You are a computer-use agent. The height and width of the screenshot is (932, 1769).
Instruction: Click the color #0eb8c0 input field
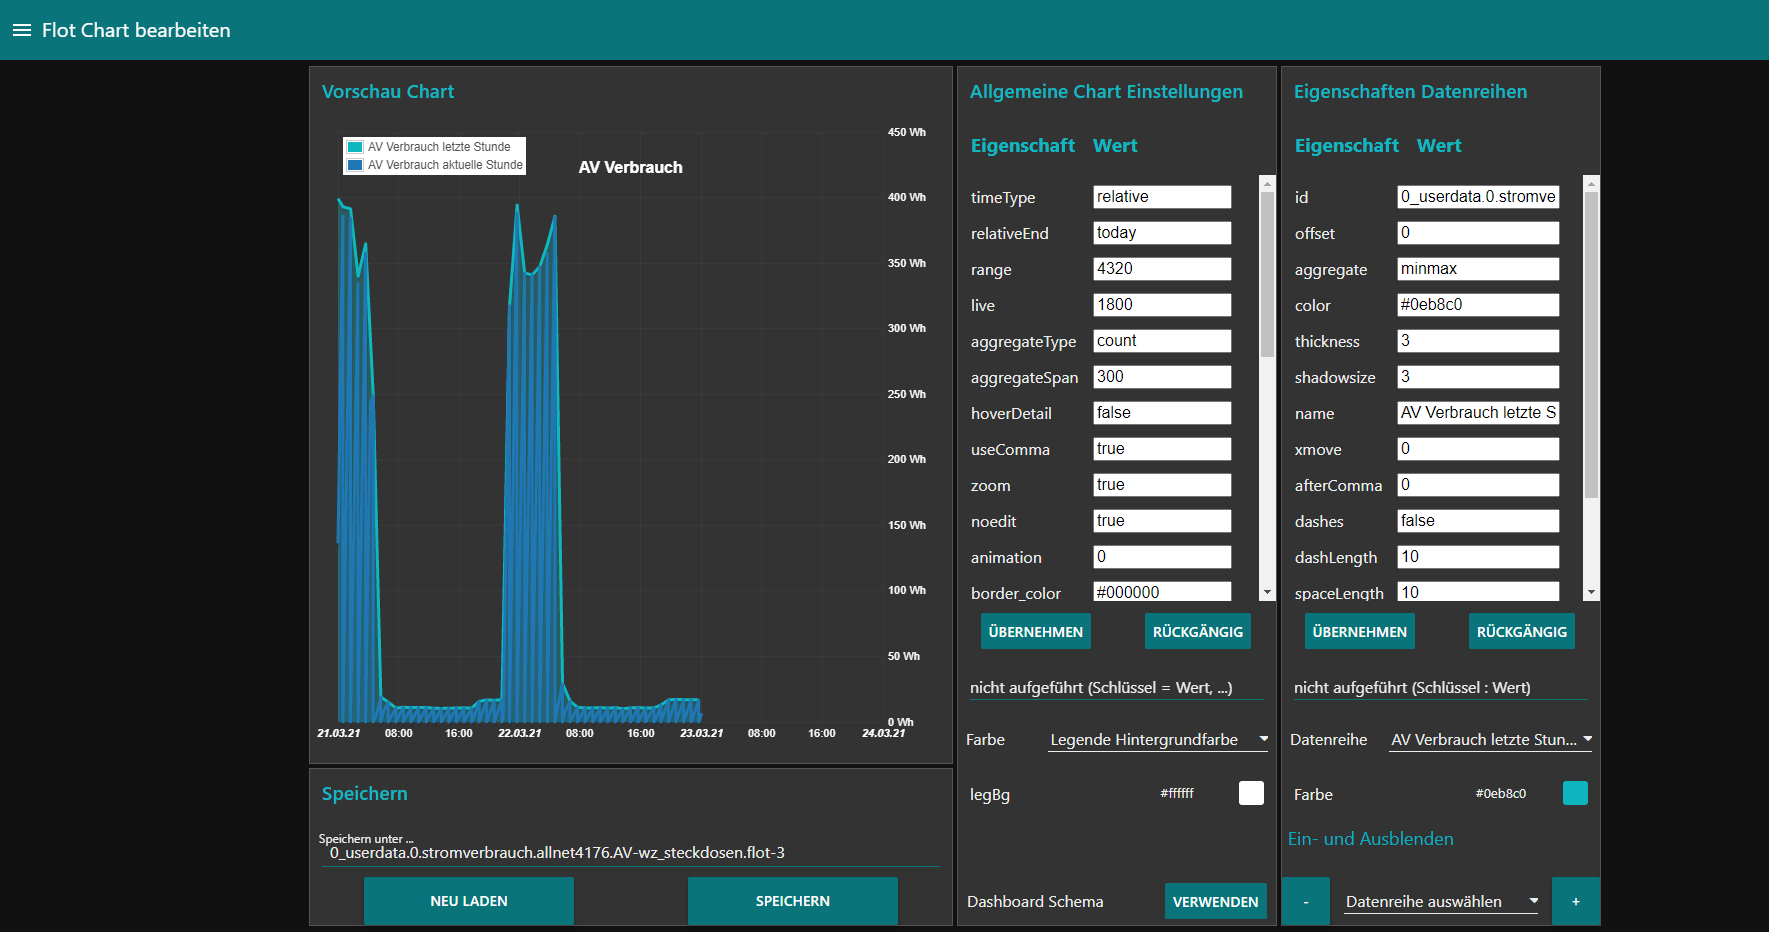1478,305
